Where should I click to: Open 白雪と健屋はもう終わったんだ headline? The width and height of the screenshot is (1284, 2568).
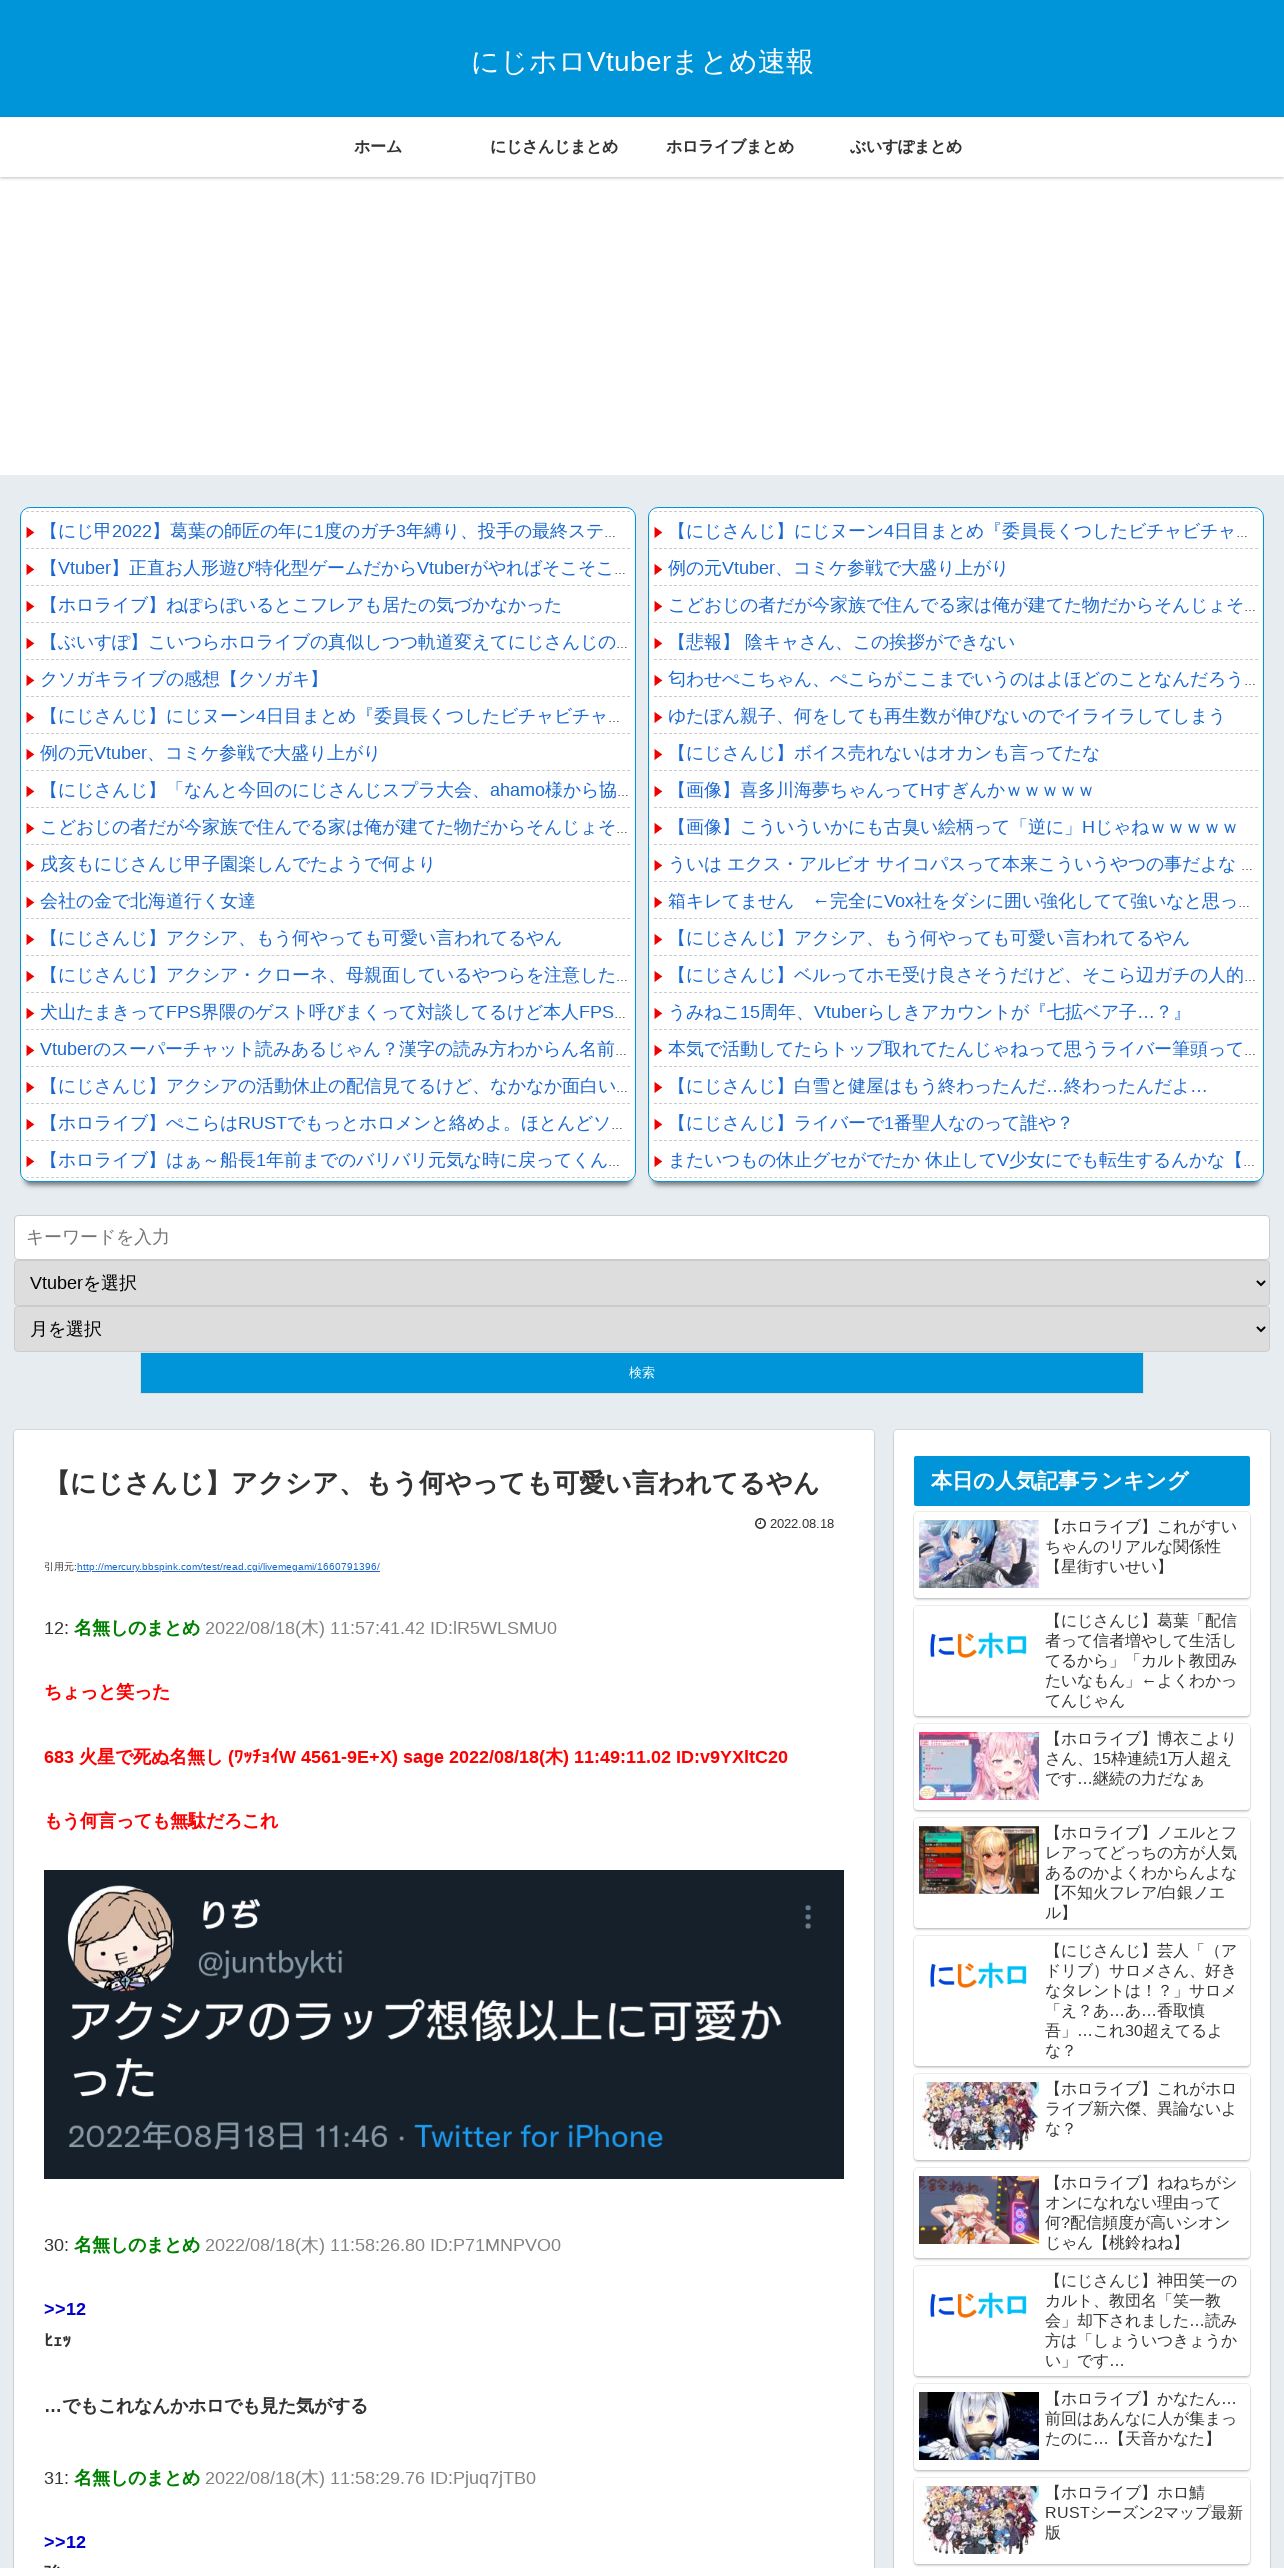(x=937, y=1086)
